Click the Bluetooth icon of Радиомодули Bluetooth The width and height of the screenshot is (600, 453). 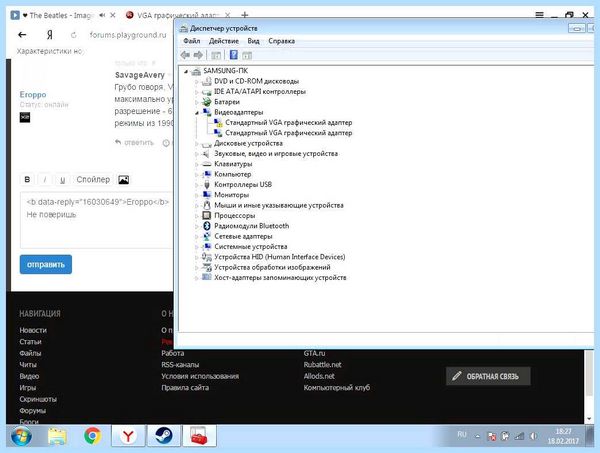pos(207,226)
